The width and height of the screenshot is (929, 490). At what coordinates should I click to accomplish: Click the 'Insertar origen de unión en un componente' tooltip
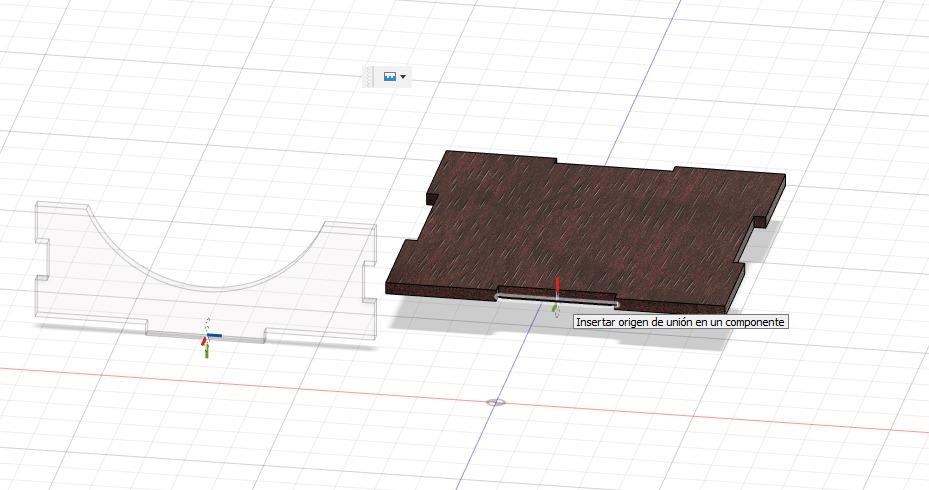pos(680,322)
